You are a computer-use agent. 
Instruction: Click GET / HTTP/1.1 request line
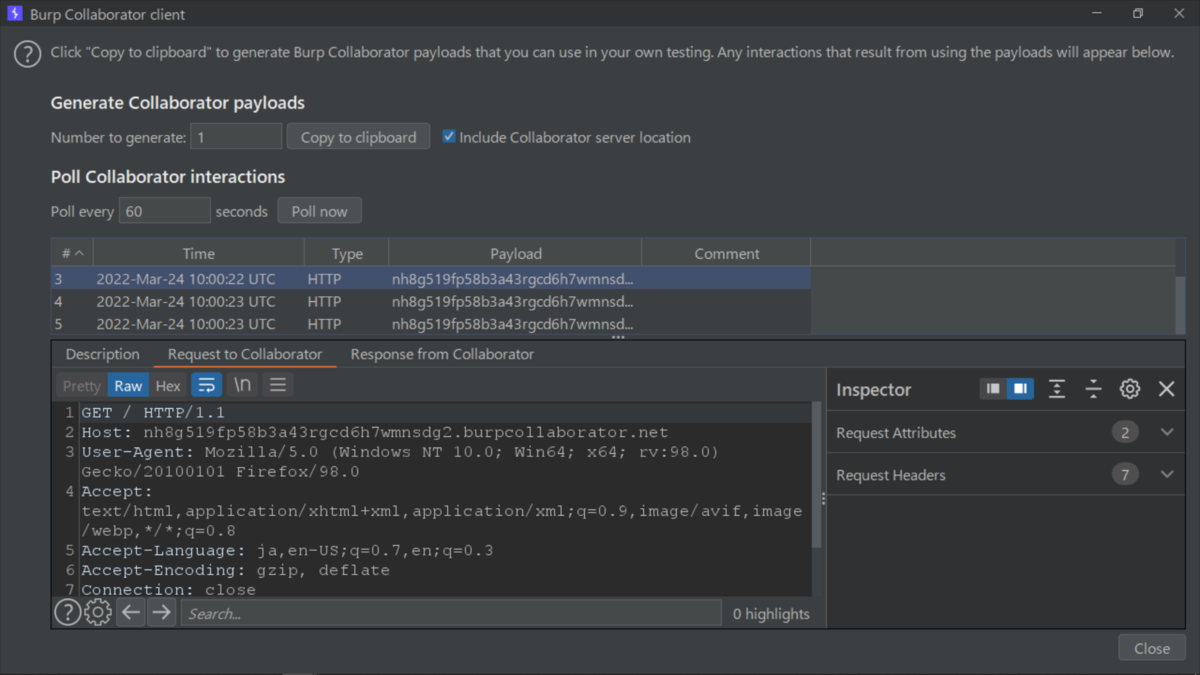[153, 412]
